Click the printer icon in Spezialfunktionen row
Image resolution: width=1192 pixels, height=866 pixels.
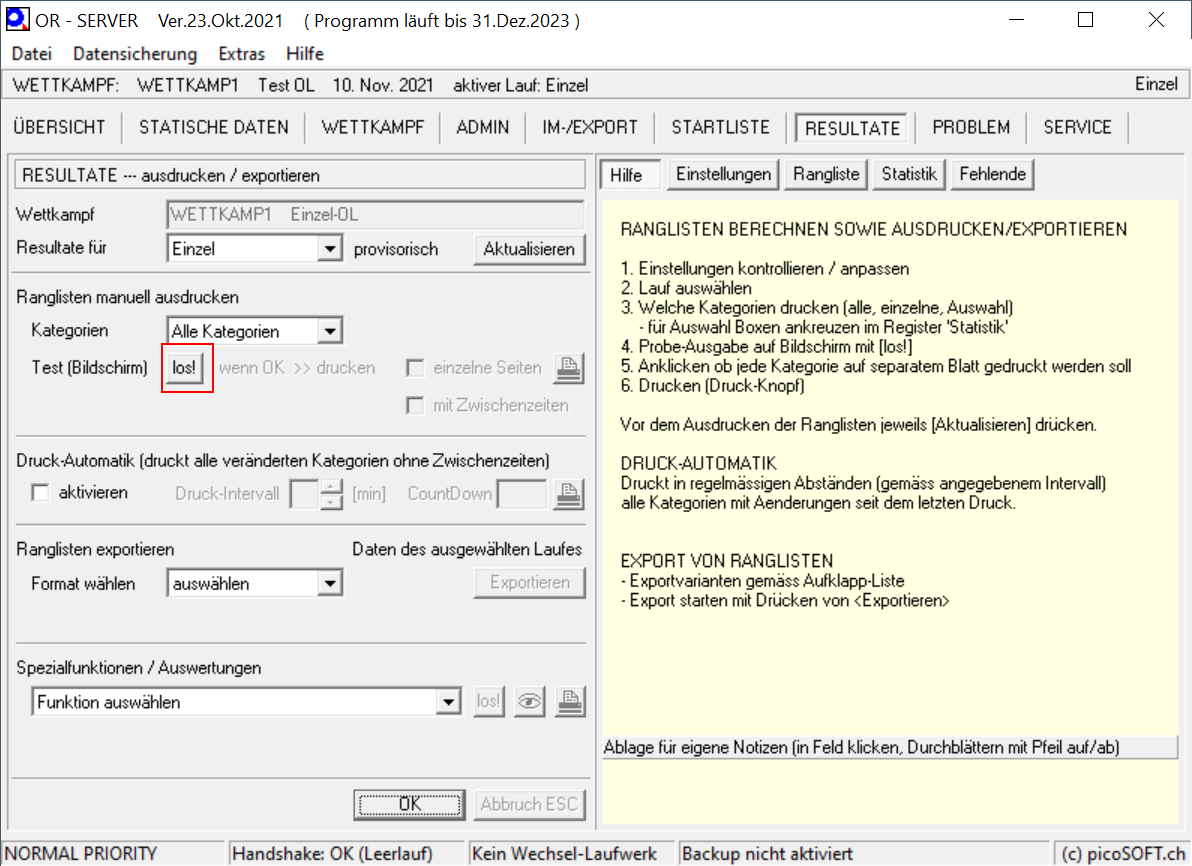click(x=568, y=702)
